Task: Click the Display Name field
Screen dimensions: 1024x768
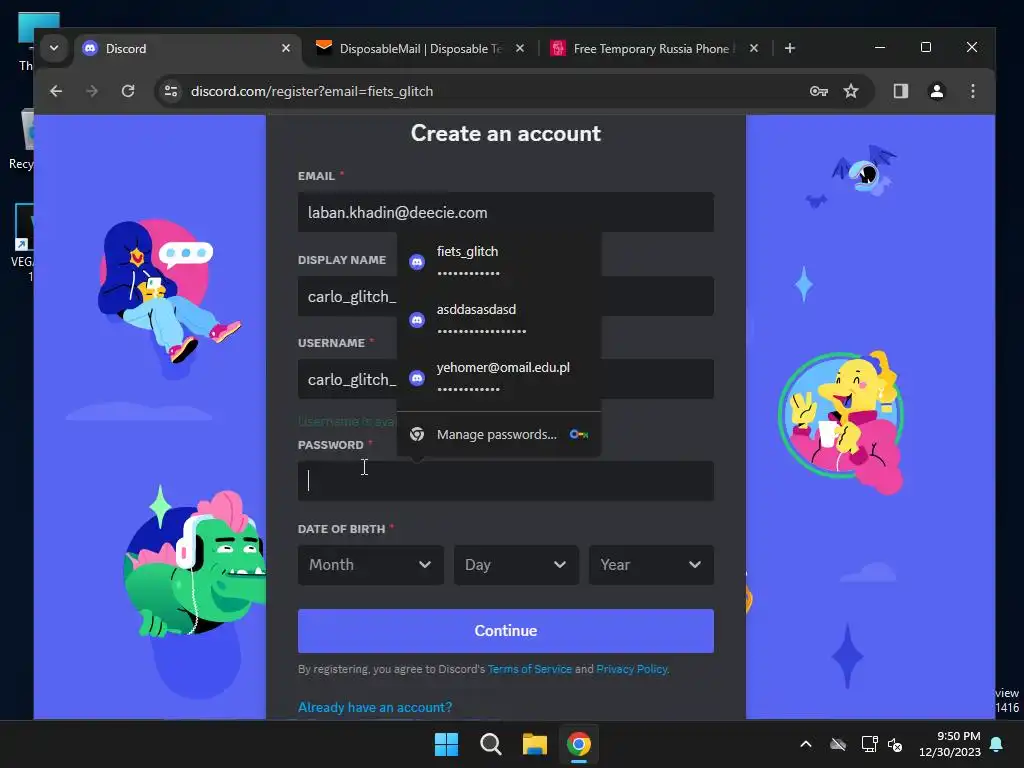Action: click(505, 296)
